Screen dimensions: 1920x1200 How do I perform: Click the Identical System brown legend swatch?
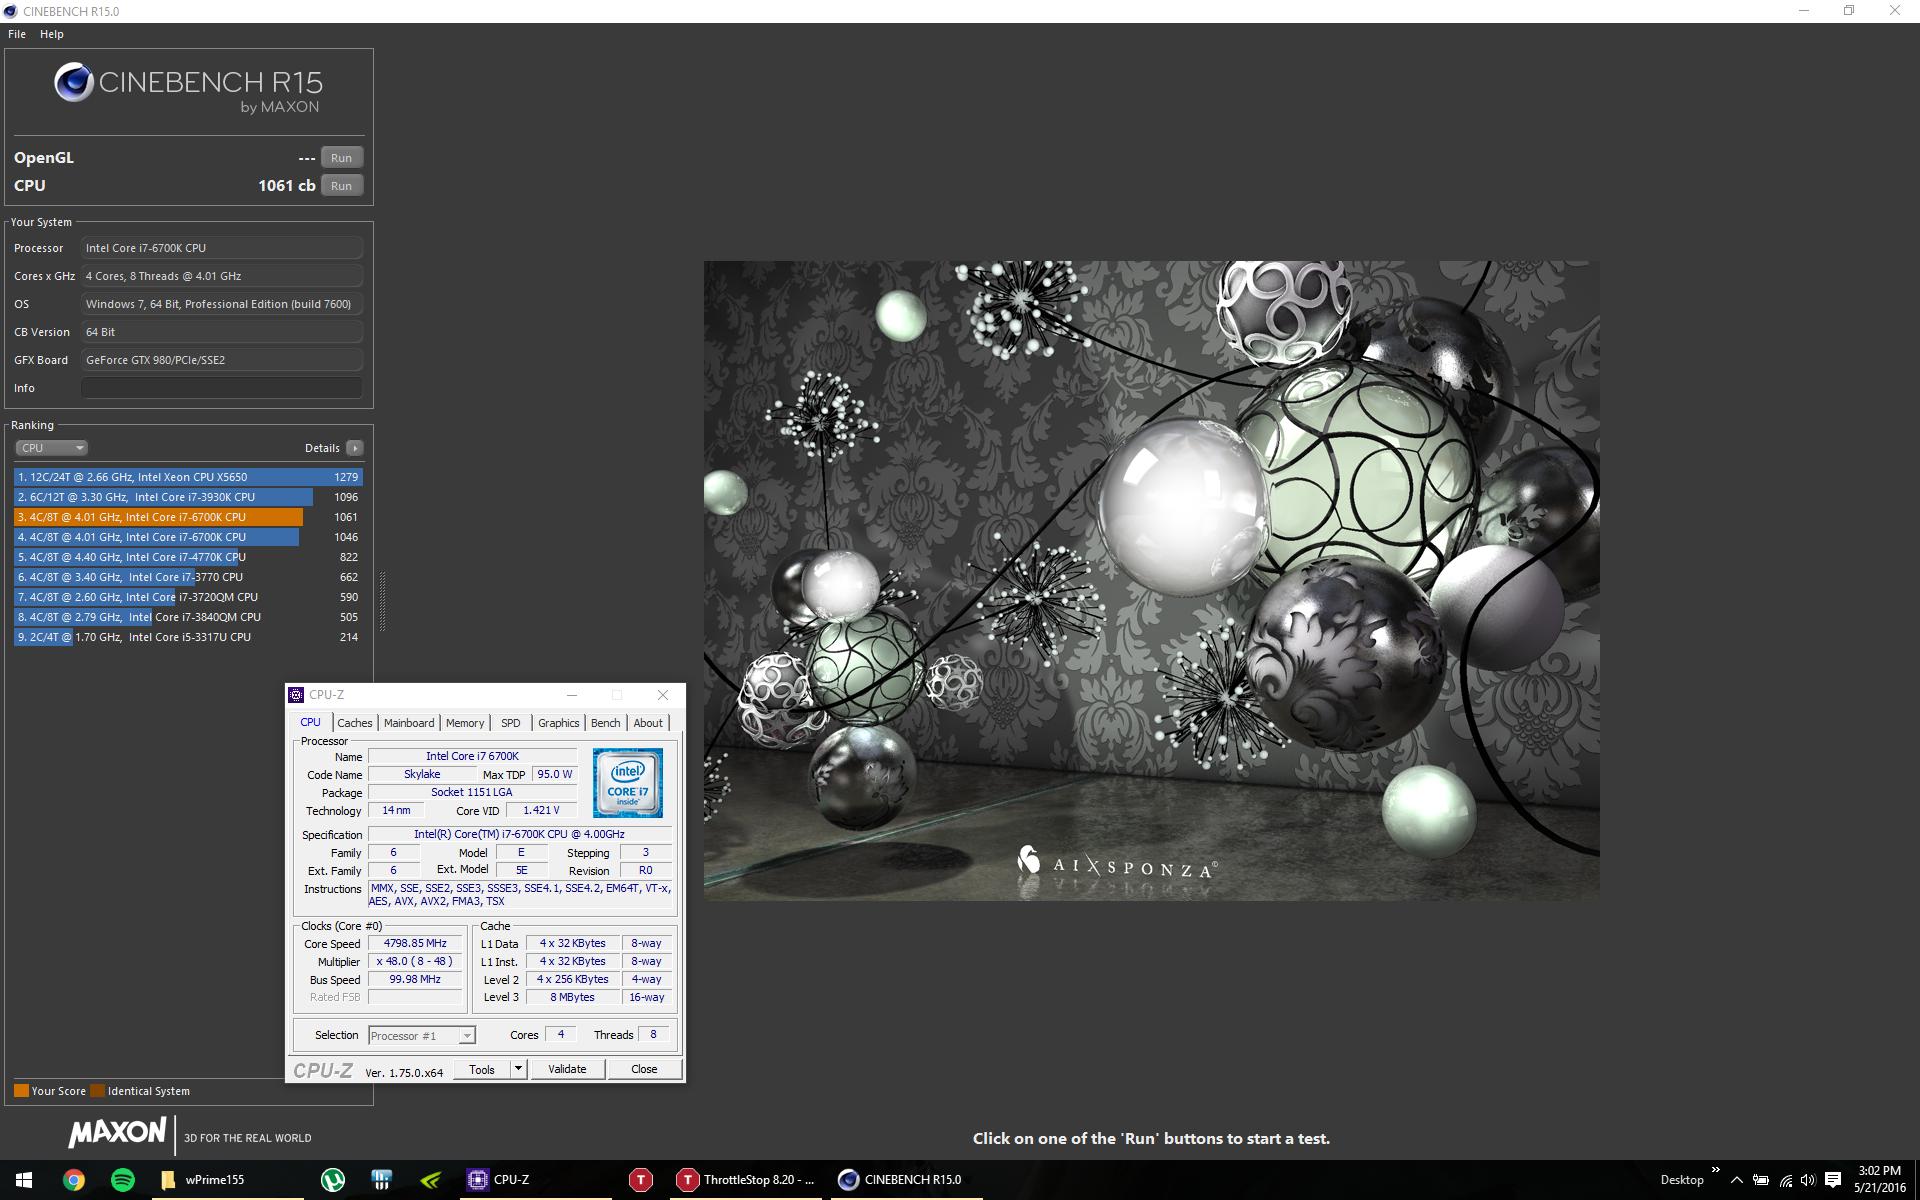(97, 1091)
